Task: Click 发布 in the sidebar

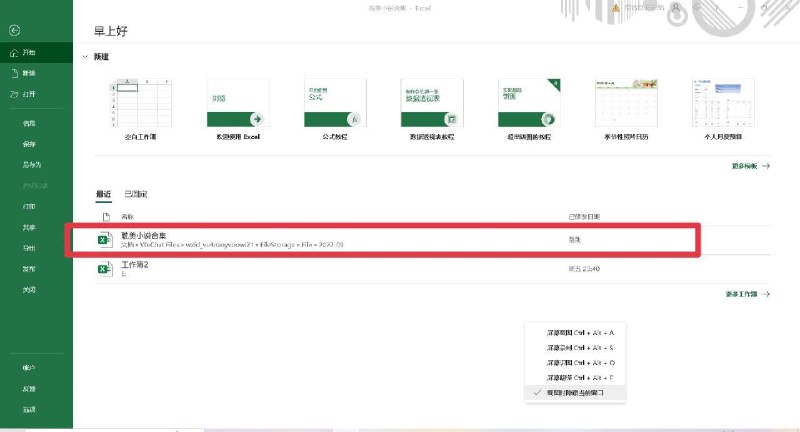Action: coord(29,269)
